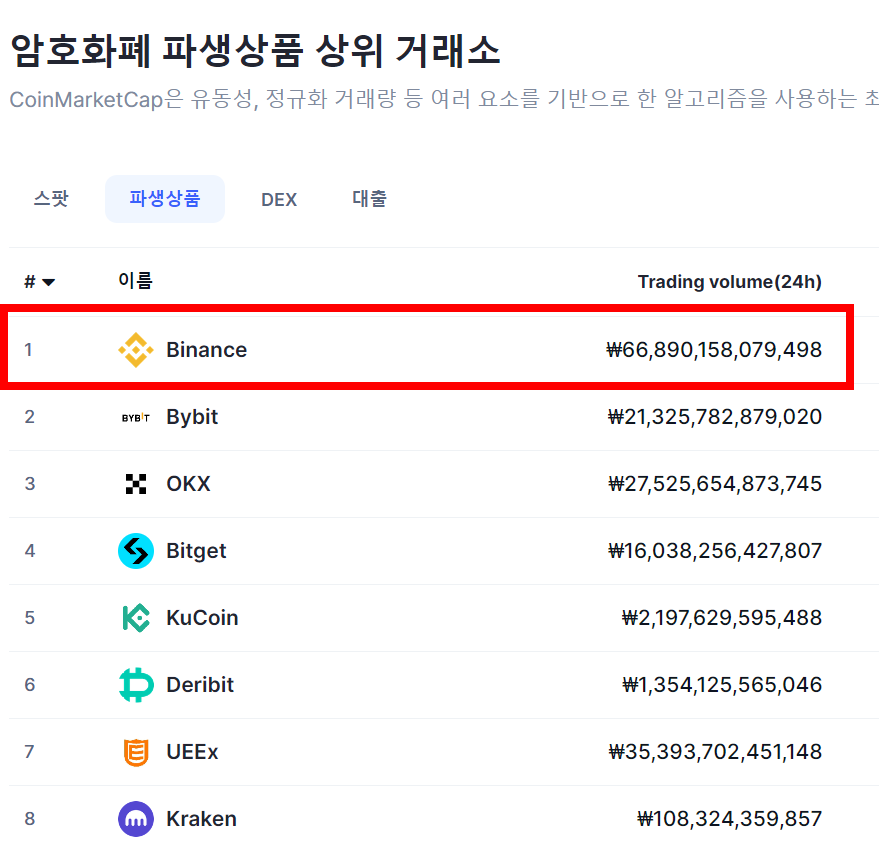Click the Bybit logo icon
879x846 pixels.
136,418
